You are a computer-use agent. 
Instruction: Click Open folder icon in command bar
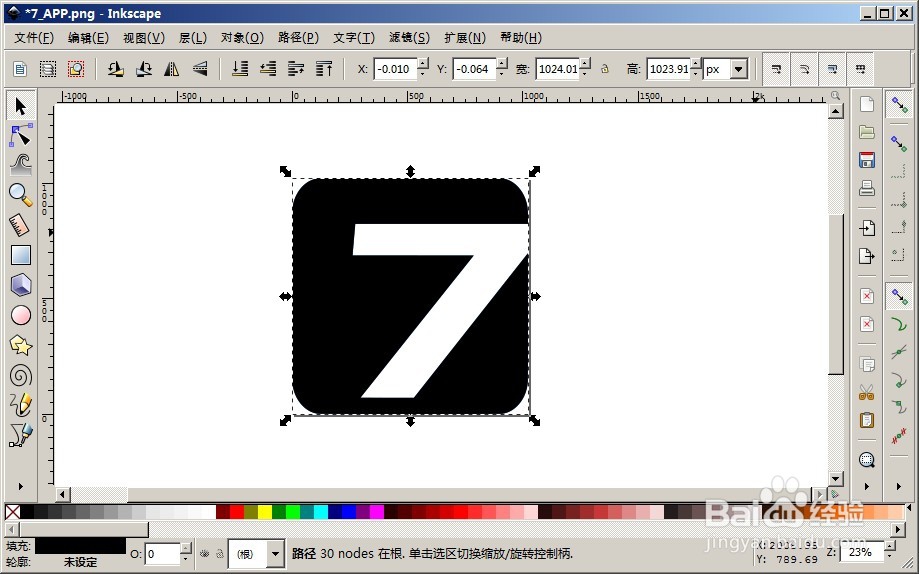[867, 132]
